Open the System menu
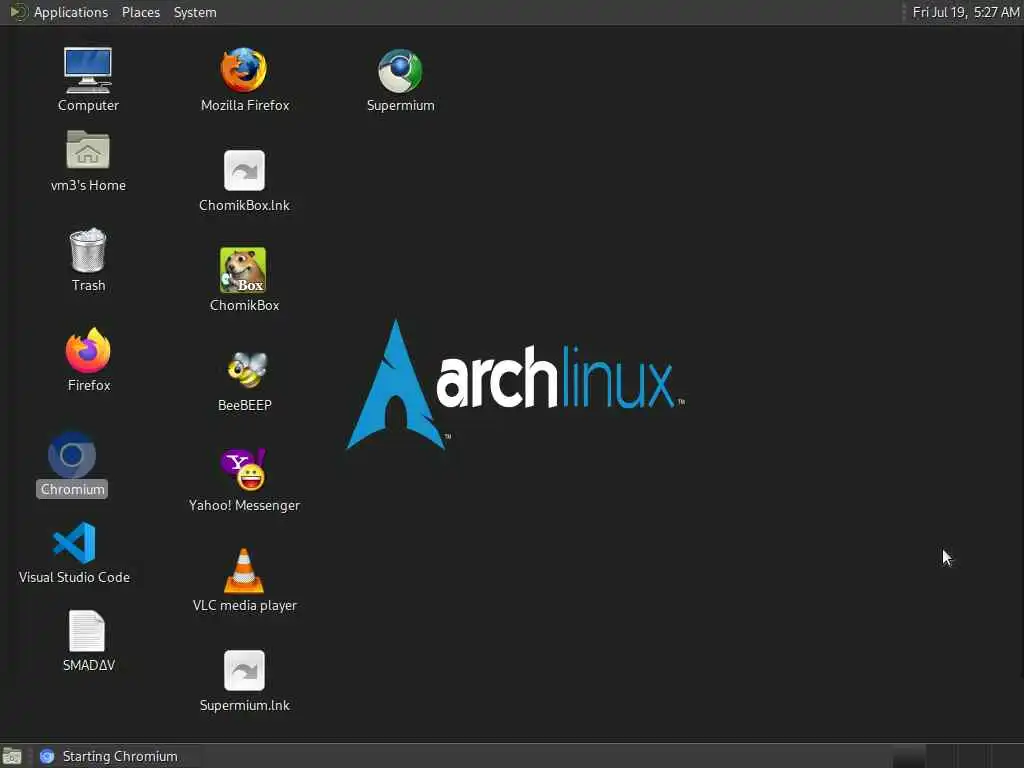This screenshot has height=768, width=1024. click(195, 12)
